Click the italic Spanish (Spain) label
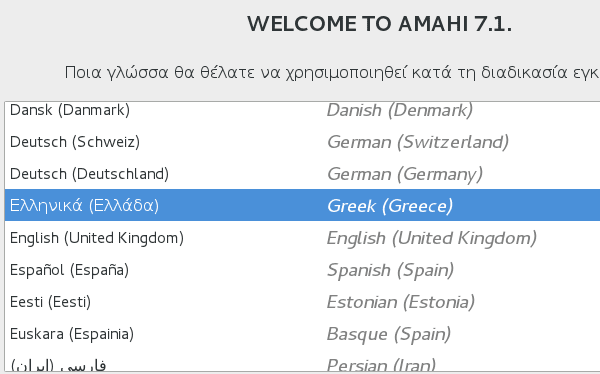The height and width of the screenshot is (374, 600). tap(390, 270)
